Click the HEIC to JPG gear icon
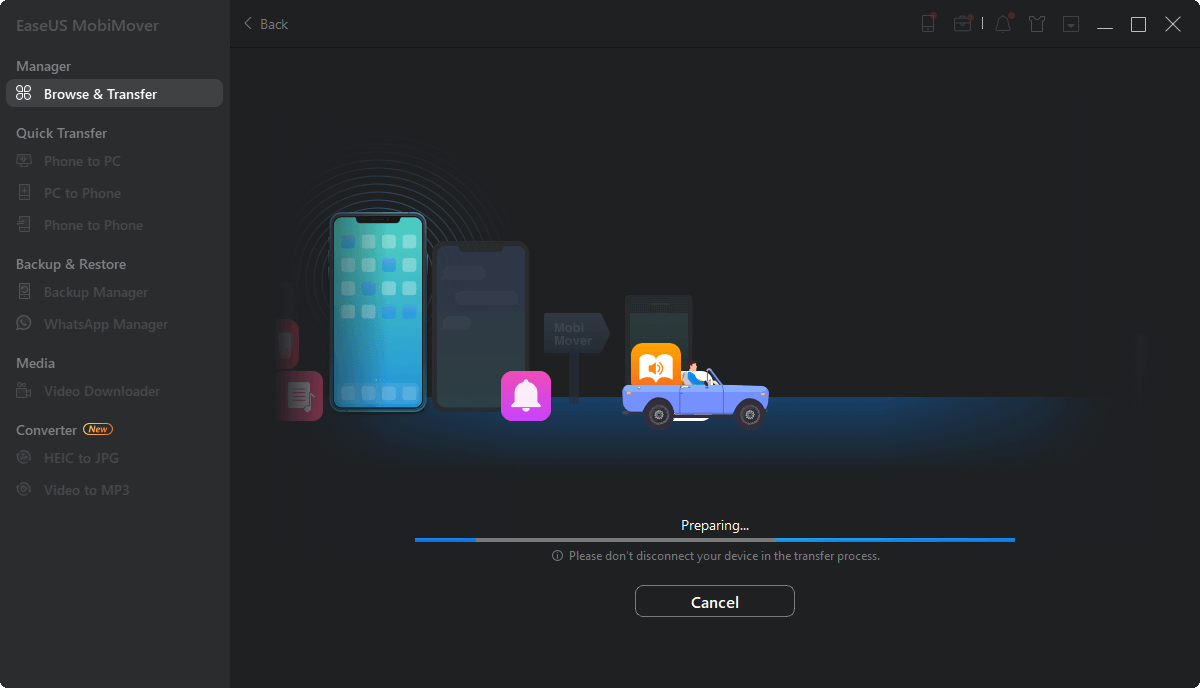 (24, 458)
